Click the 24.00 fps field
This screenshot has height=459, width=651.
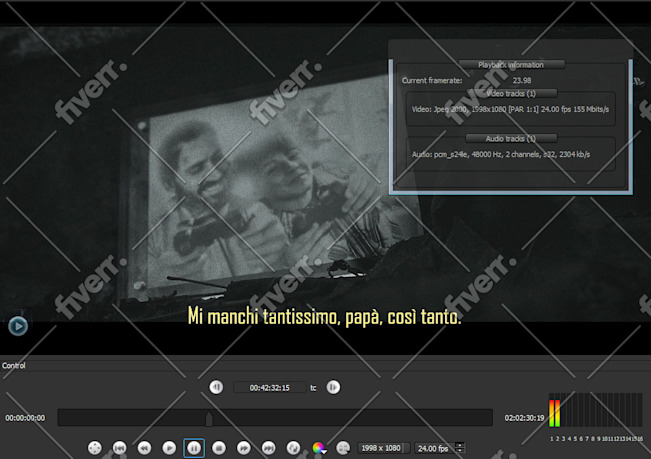point(434,449)
